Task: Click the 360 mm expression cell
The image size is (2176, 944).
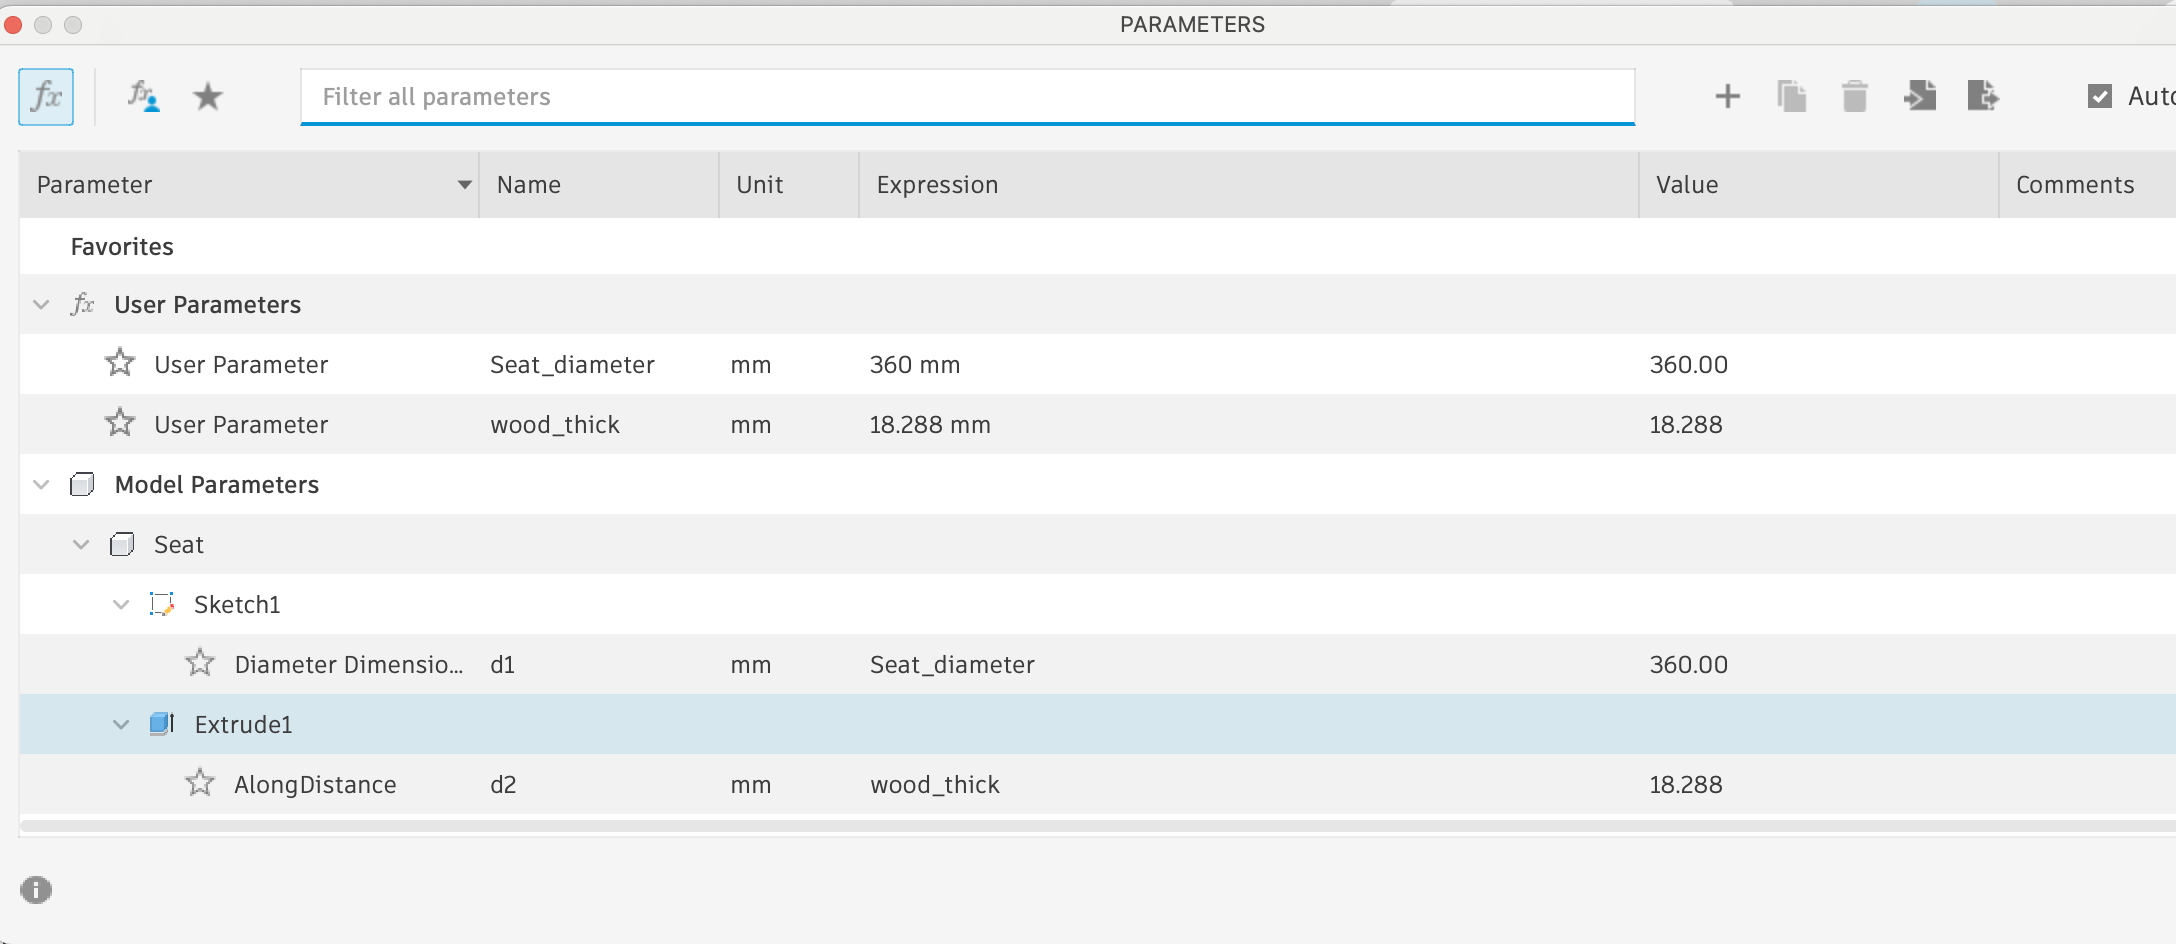Action: click(915, 365)
